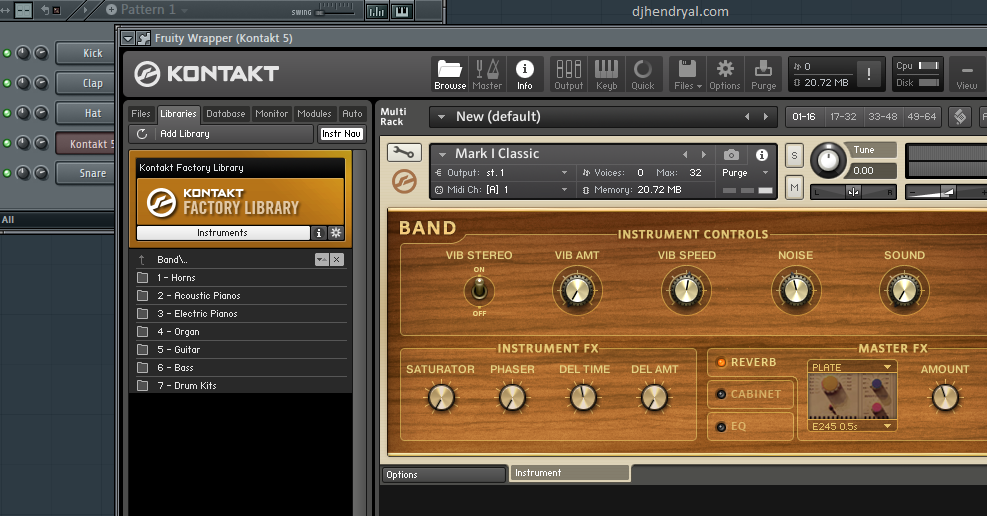Show the Info pane
This screenshot has width=987, height=516.
coord(524,74)
